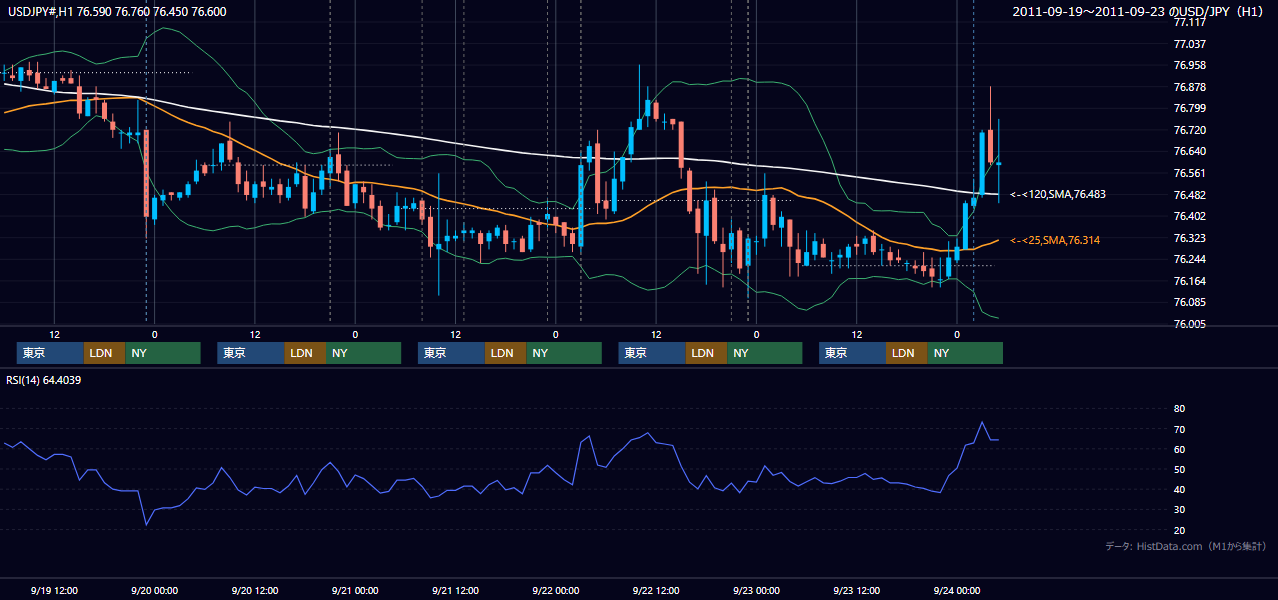Select the 9/23 12:00 time axis label
Viewport: 1278px width, 600px height.
tap(856, 590)
